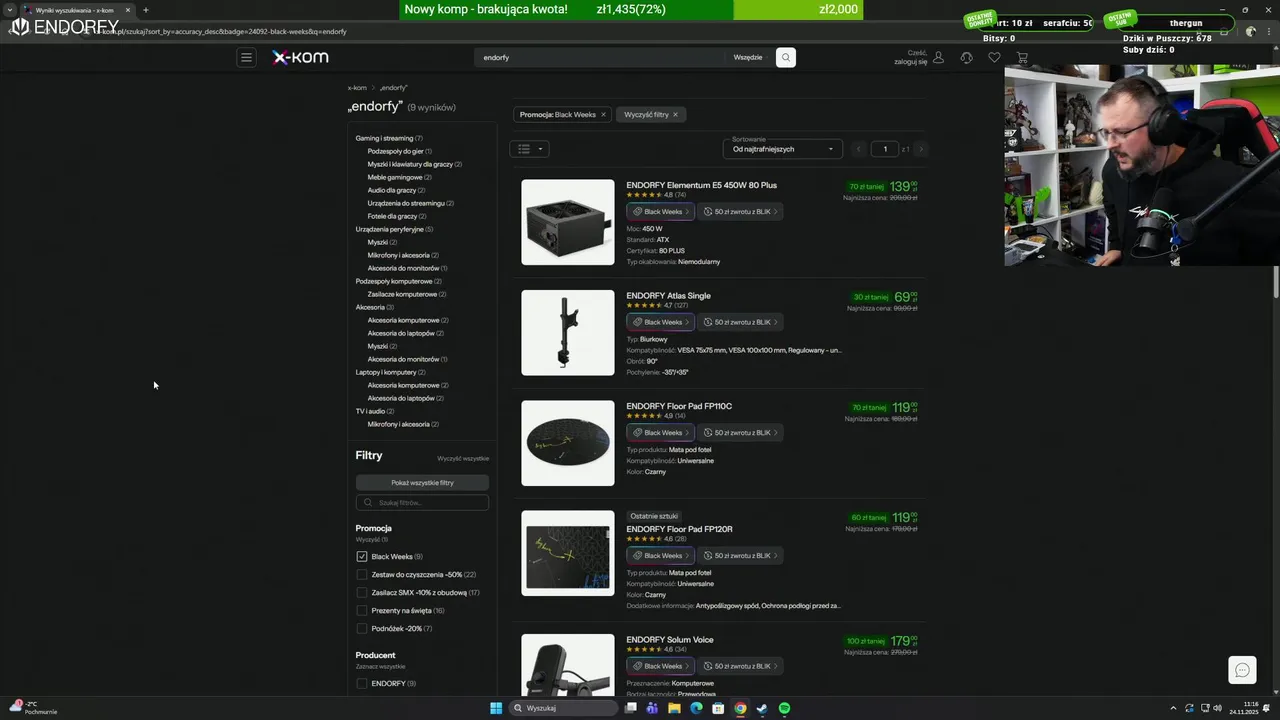The height and width of the screenshot is (720, 1280).
Task: Go to previous results page arrow
Action: pos(859,149)
